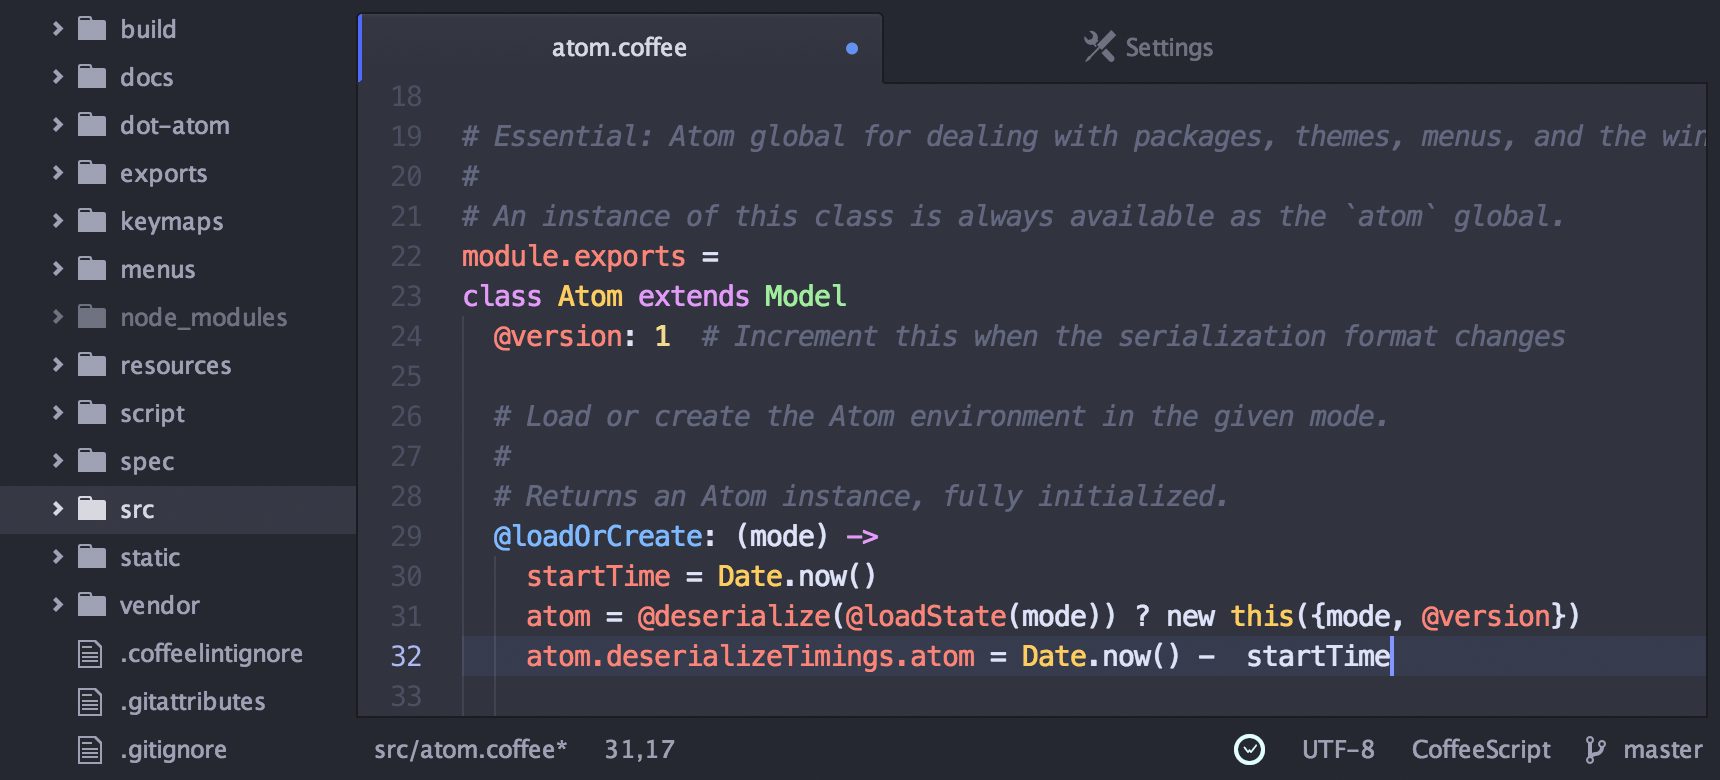Open the CoffeeScript grammar selector
Image resolution: width=1720 pixels, height=780 pixels.
coord(1481,750)
